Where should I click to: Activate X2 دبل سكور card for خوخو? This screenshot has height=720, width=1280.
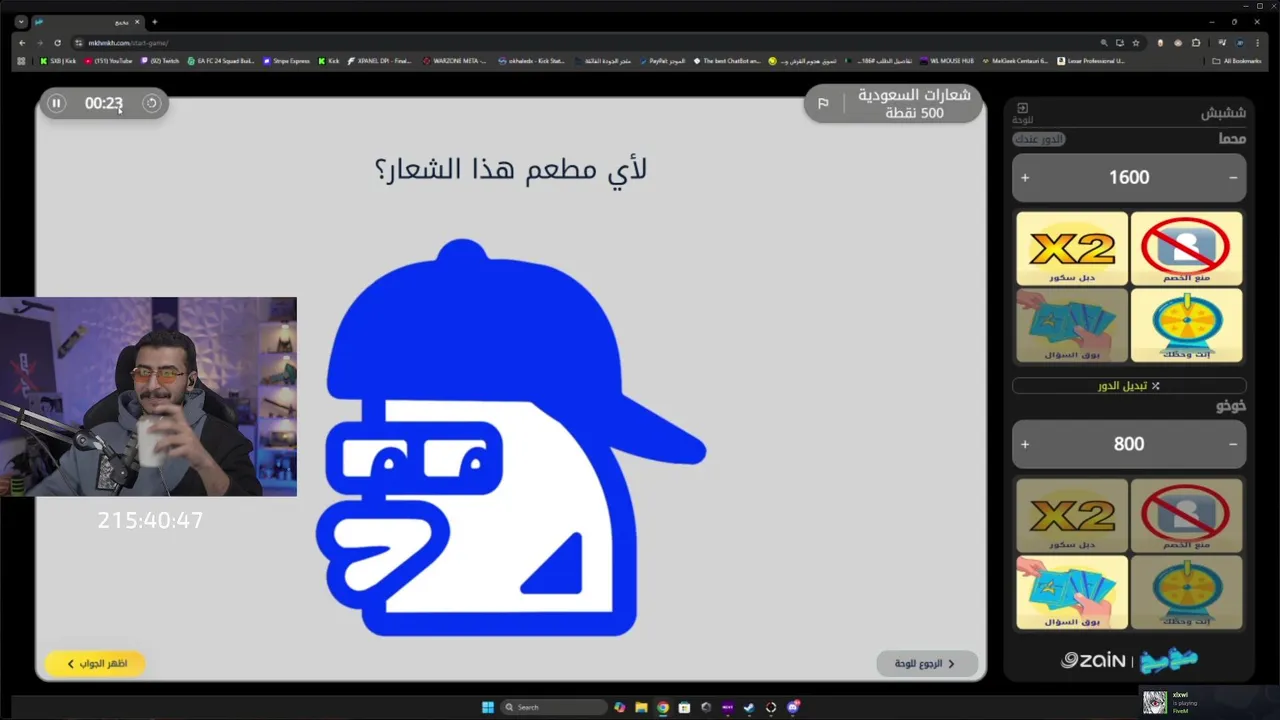click(1072, 515)
